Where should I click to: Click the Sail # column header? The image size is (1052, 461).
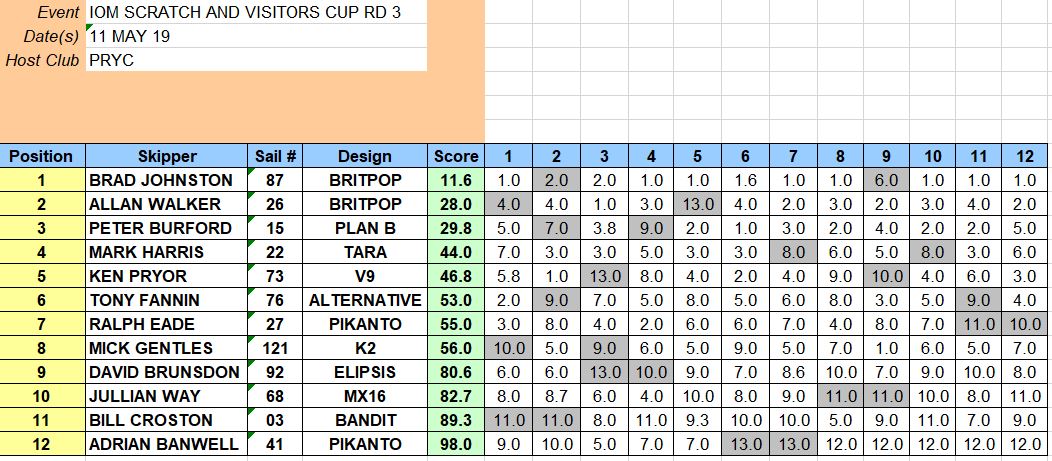[x=275, y=156]
